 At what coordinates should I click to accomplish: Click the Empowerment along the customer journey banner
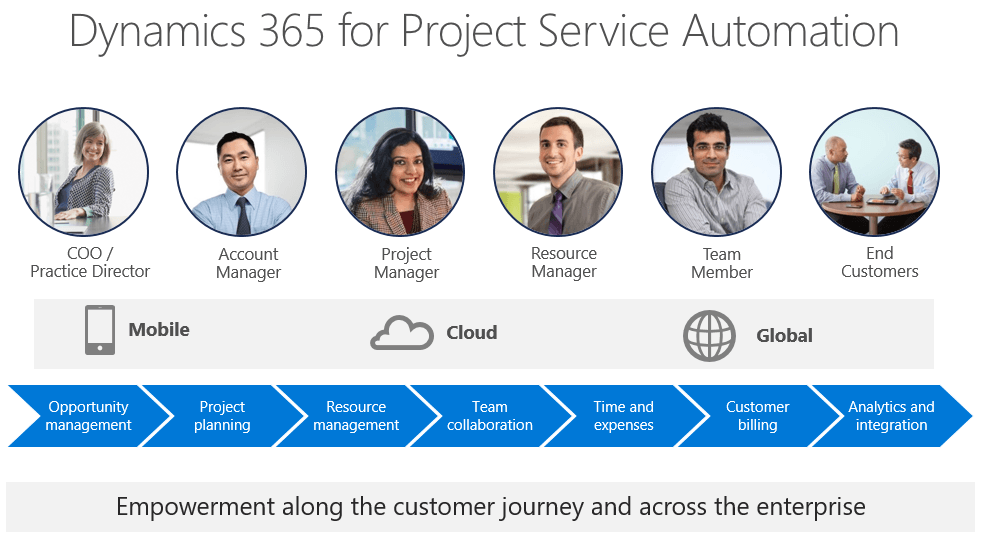coord(490,507)
